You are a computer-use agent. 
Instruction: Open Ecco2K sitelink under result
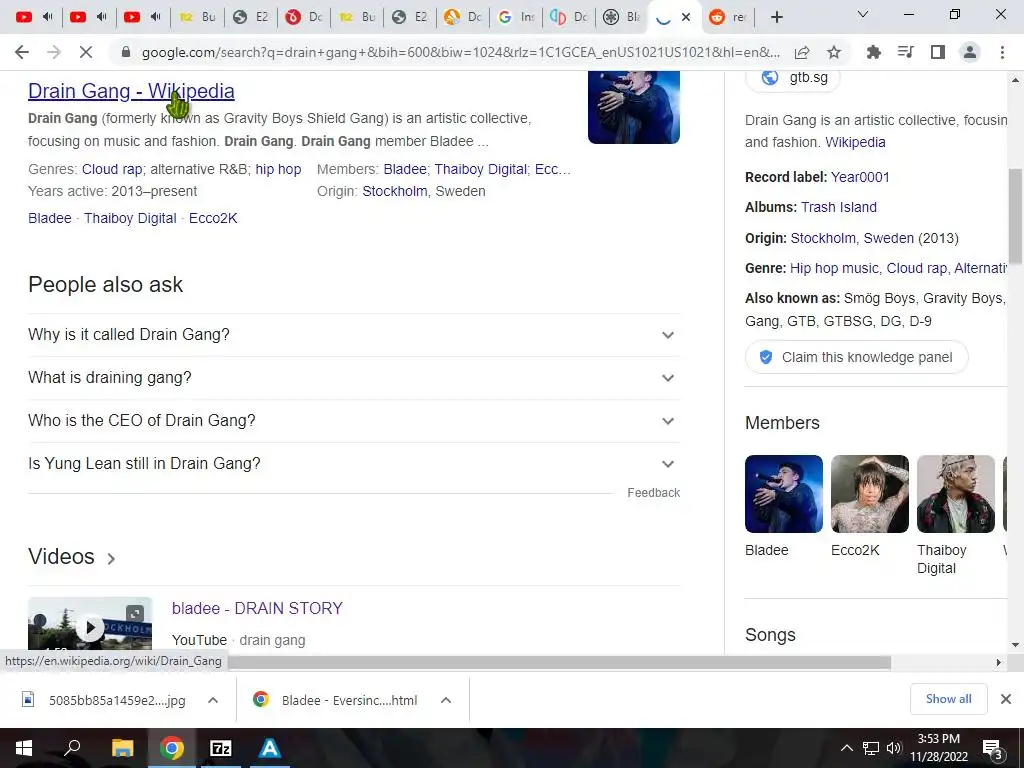[213, 218]
